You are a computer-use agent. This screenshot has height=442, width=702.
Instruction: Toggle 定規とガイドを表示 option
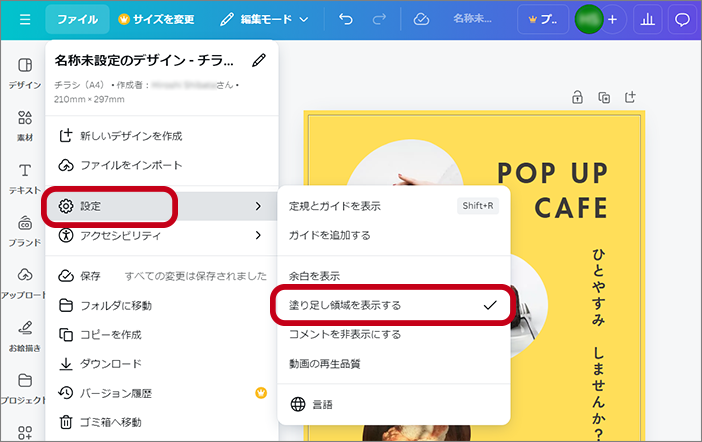[x=394, y=206]
